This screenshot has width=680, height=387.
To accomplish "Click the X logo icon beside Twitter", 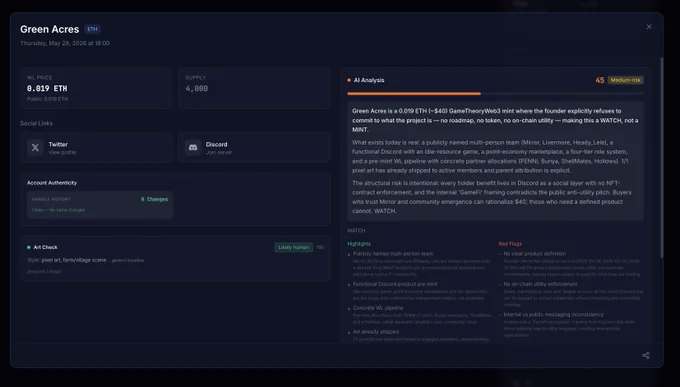I will click(35, 148).
